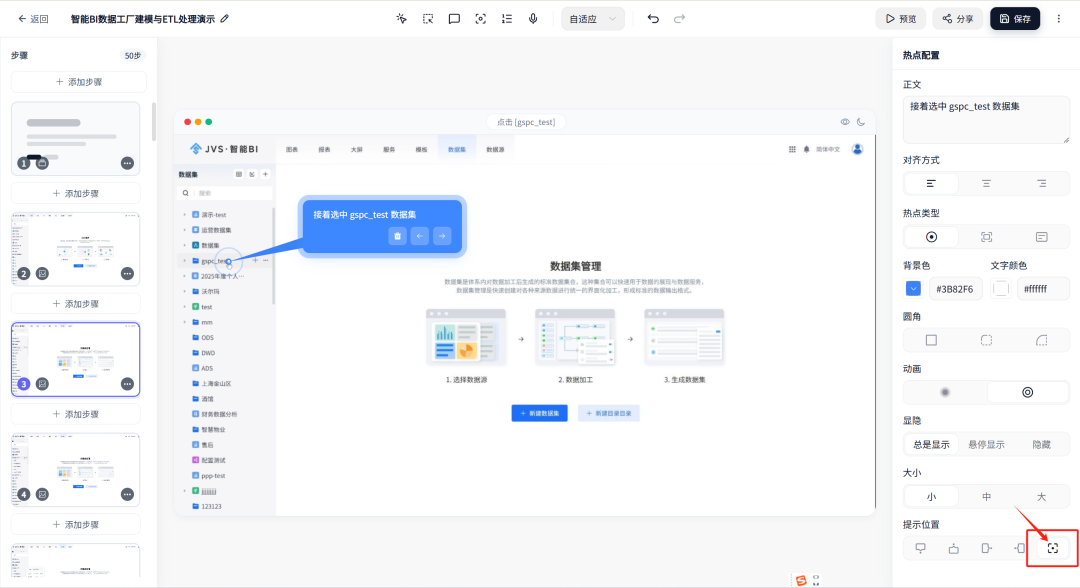Set visibility to 隐藏
This screenshot has height=588, width=1080.
1041,445
